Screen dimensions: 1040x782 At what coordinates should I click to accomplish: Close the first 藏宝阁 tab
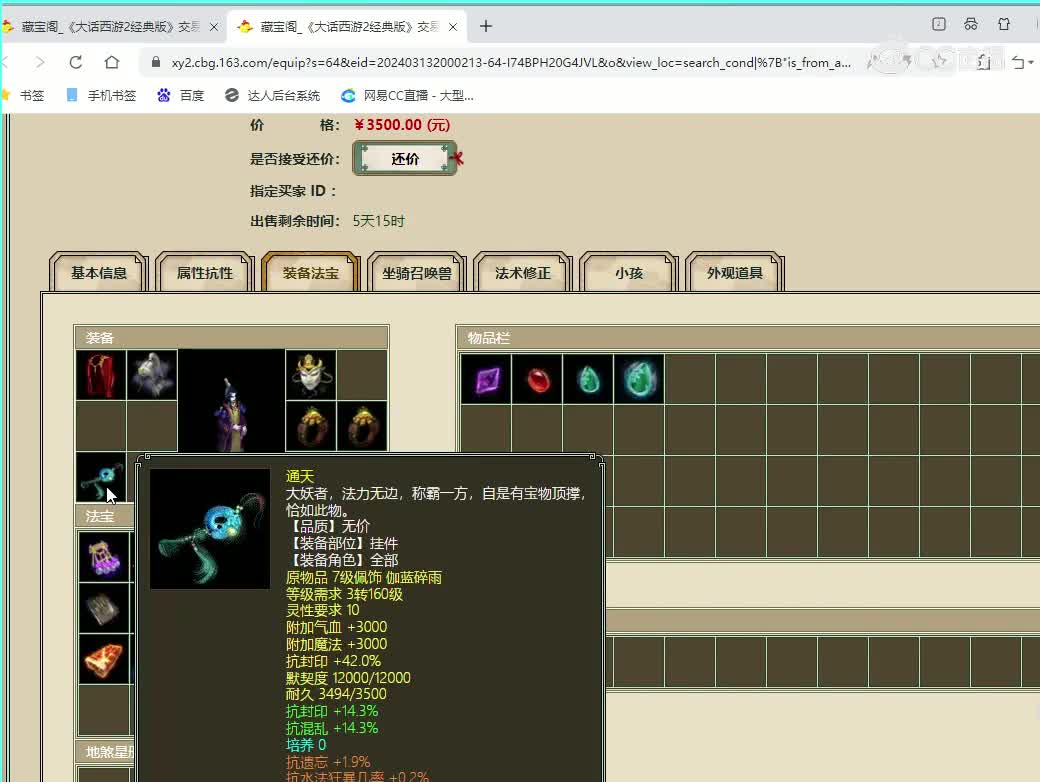click(x=214, y=27)
